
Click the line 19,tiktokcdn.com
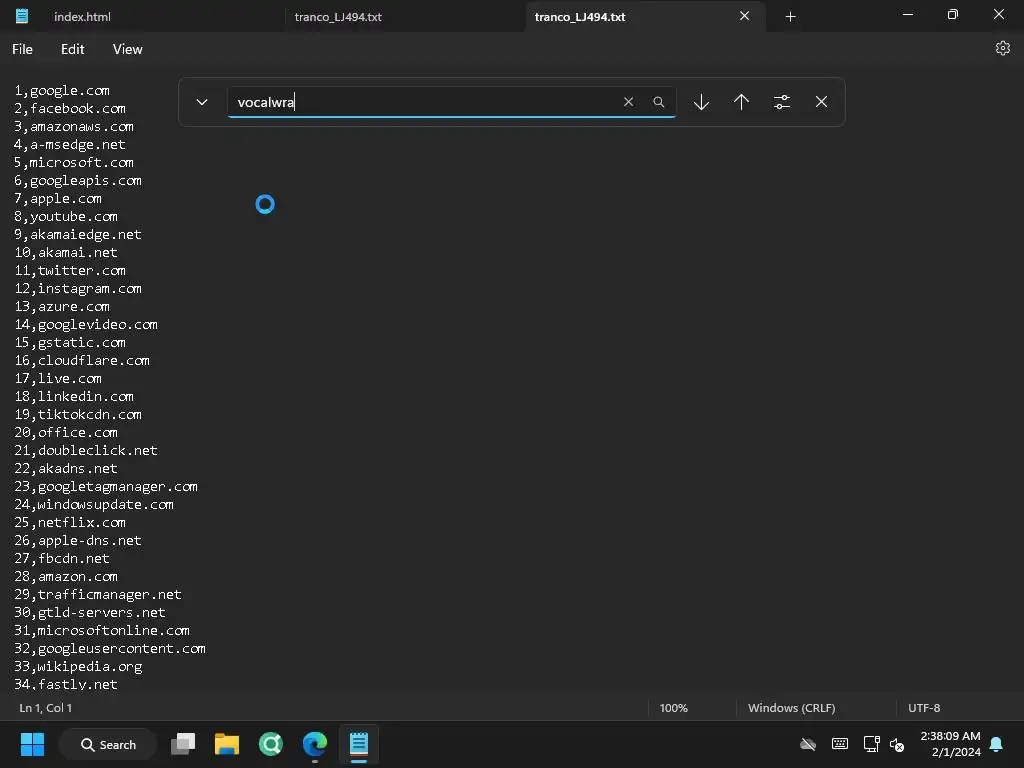(78, 415)
